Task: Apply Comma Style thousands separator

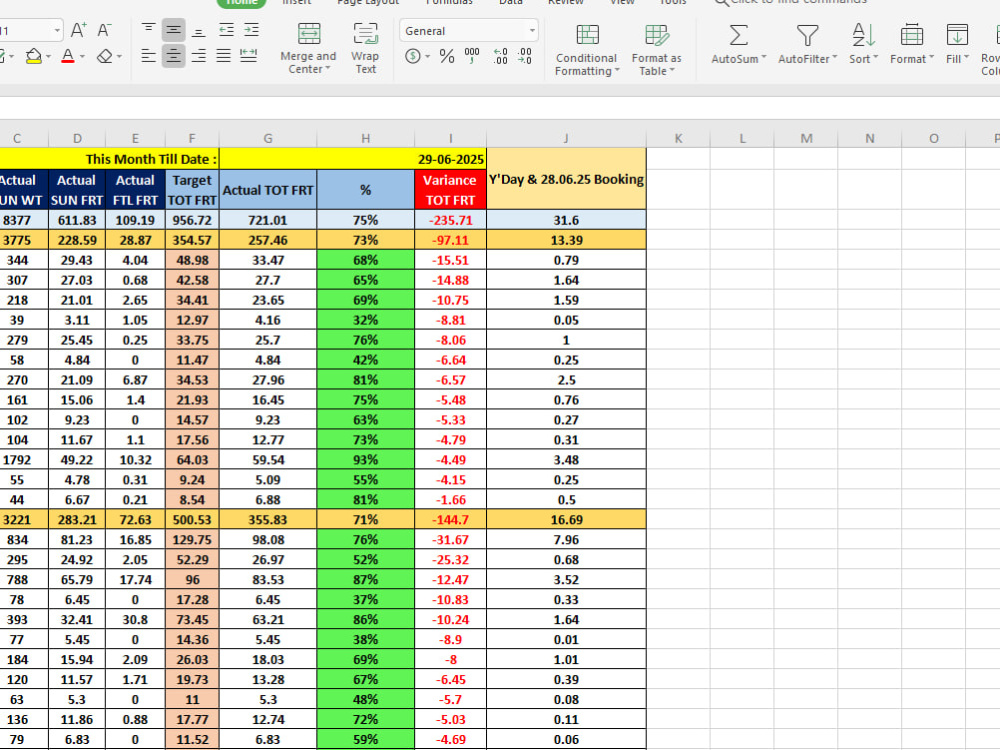Action: pos(472,56)
